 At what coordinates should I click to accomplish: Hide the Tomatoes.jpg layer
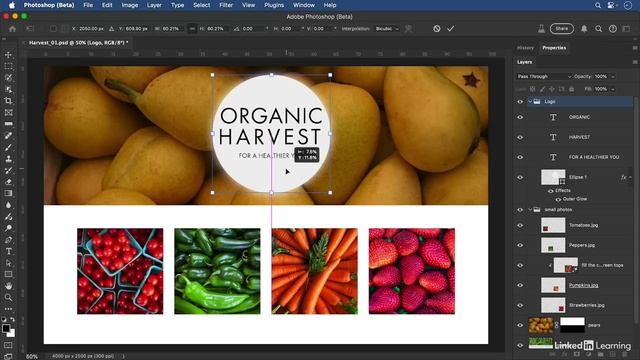coord(520,225)
